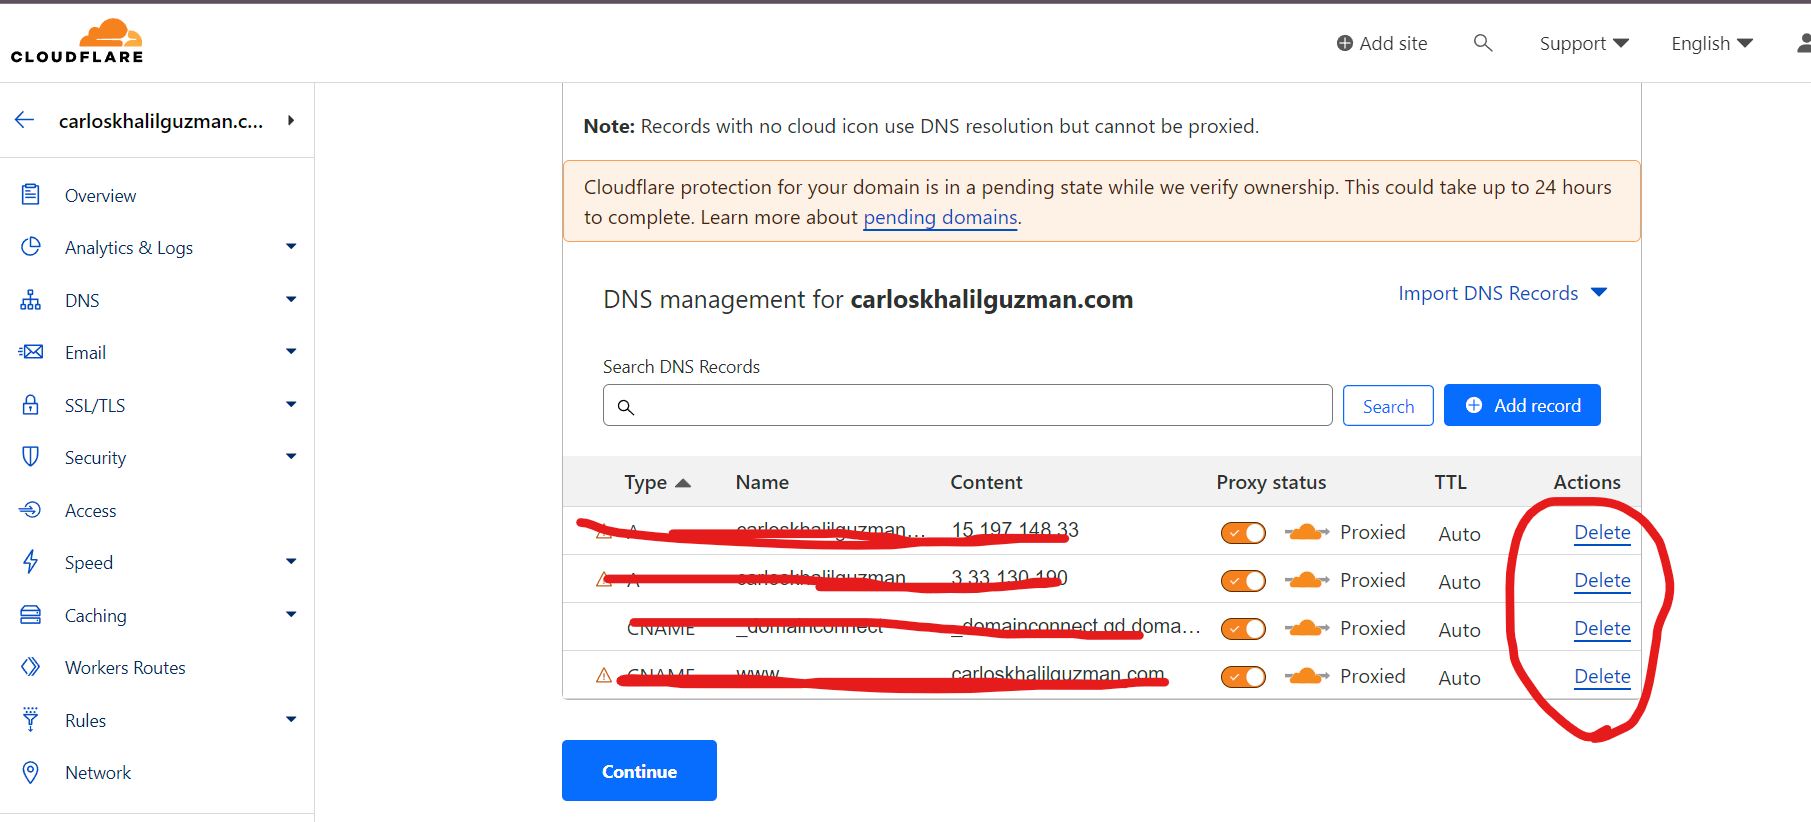Click the Proxy status column header

coord(1271,482)
